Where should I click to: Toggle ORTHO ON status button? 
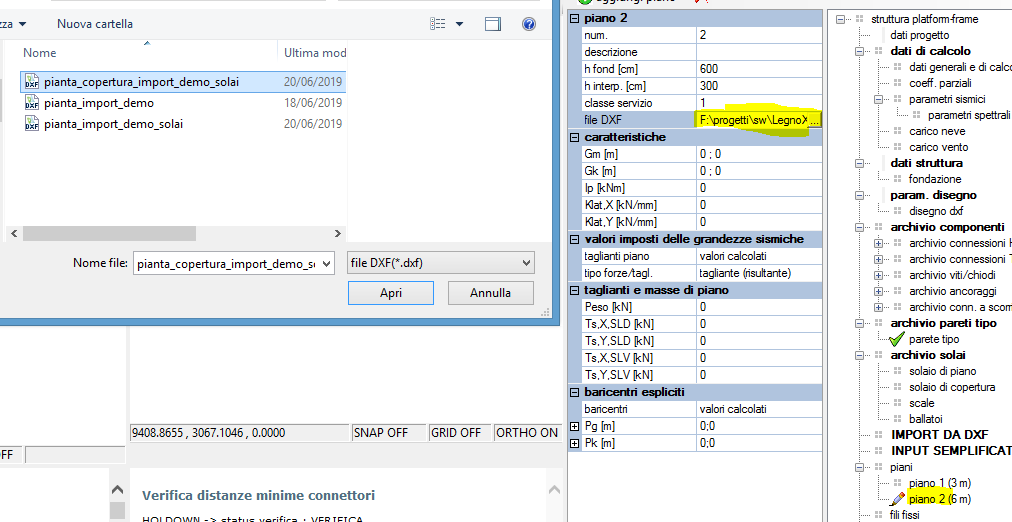(x=528, y=433)
